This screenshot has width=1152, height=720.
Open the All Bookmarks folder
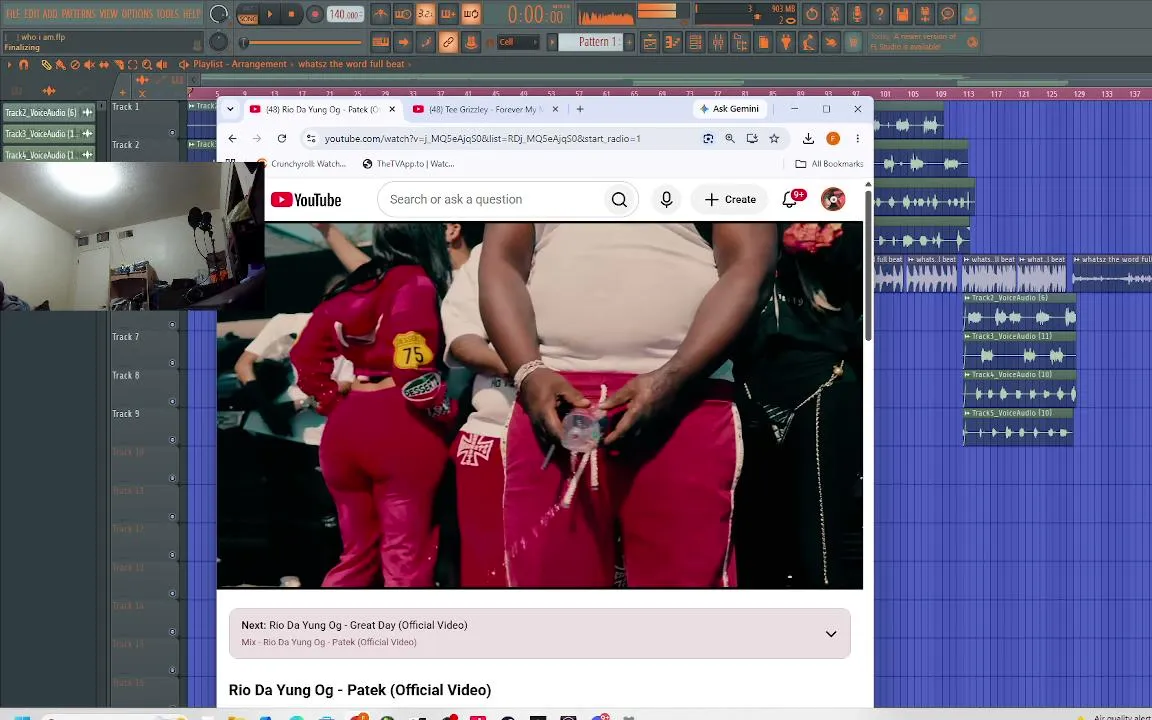[x=829, y=164]
